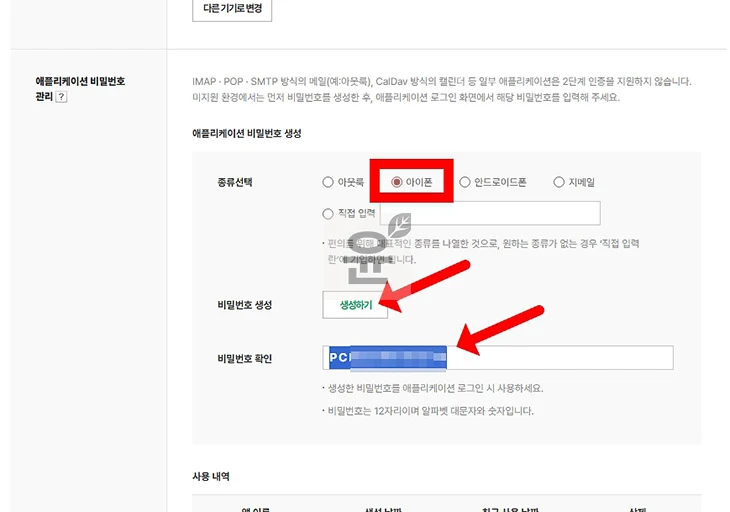Click the 비밀번호 확인 field

click(x=498, y=357)
